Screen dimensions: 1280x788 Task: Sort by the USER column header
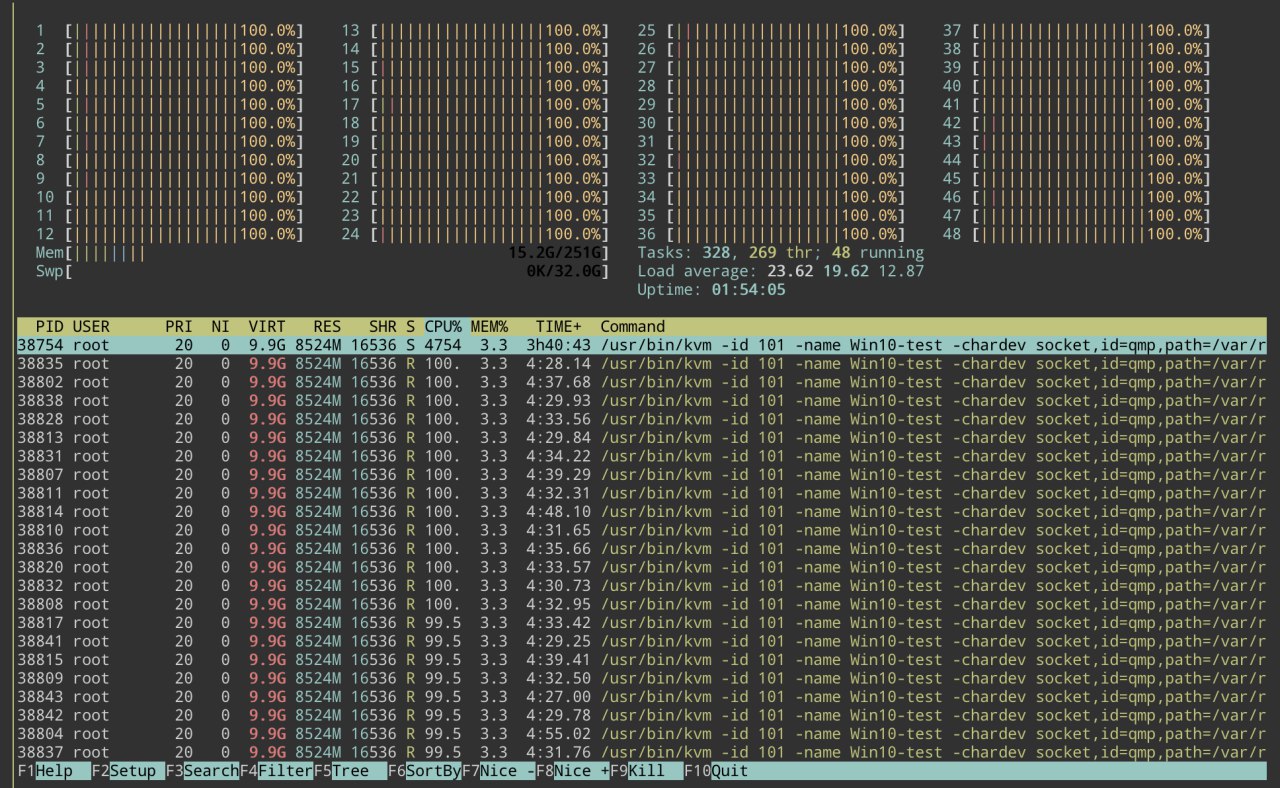[91, 326]
